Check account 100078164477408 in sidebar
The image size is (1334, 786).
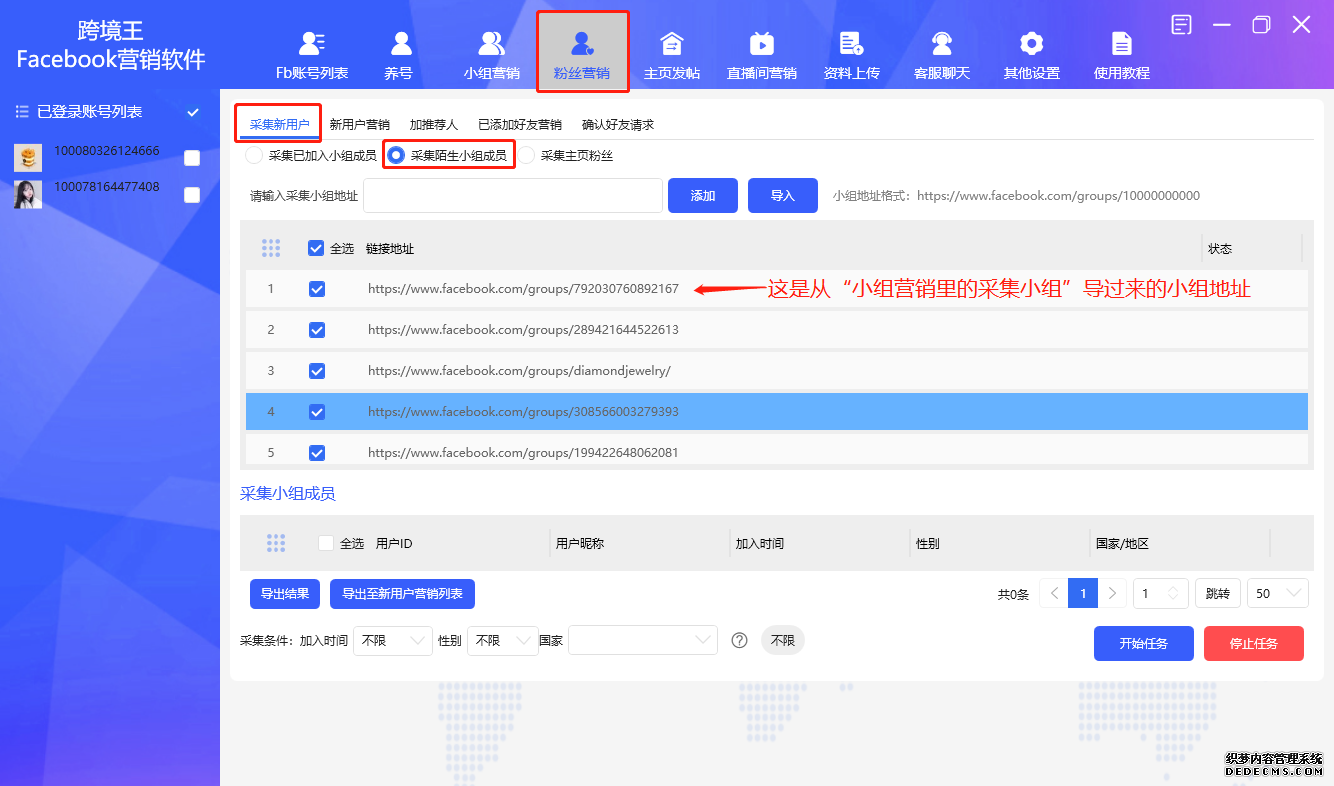pos(191,195)
